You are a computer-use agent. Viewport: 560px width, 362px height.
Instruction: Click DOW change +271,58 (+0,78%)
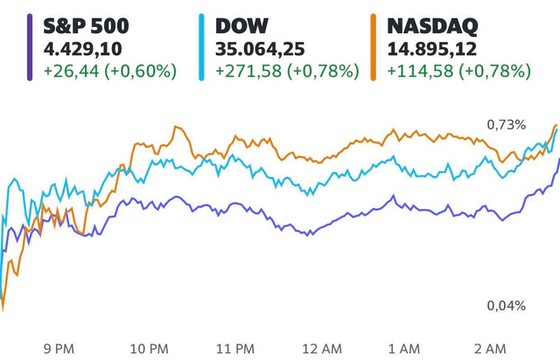pos(287,71)
